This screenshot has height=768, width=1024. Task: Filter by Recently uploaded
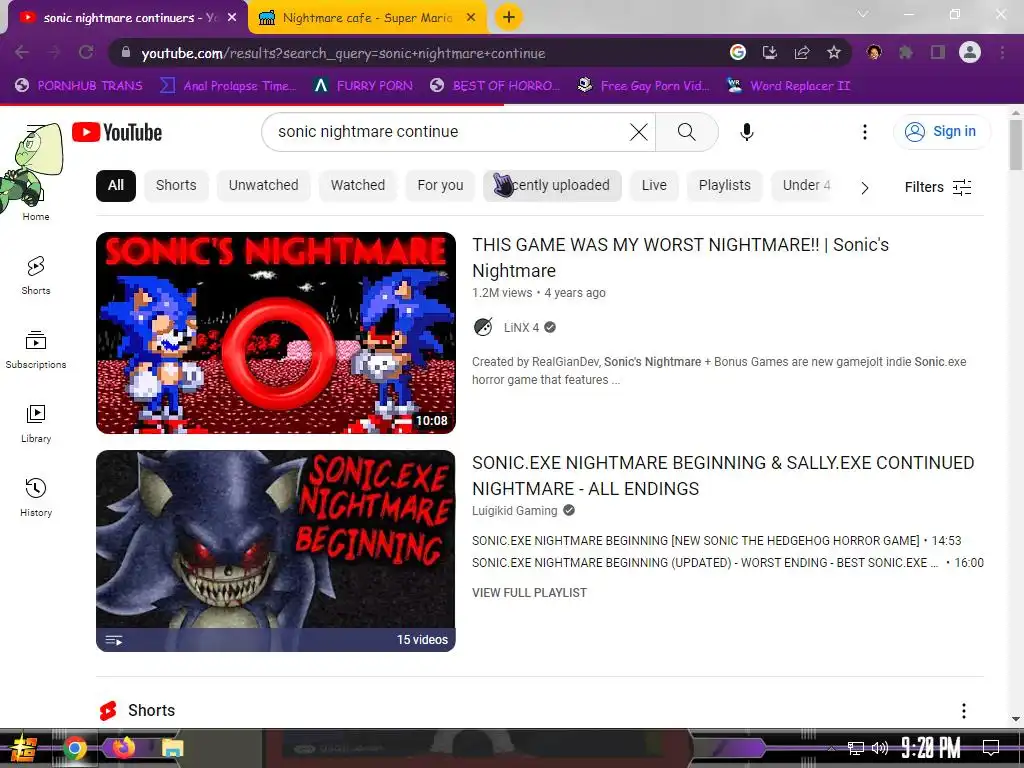[x=552, y=185]
